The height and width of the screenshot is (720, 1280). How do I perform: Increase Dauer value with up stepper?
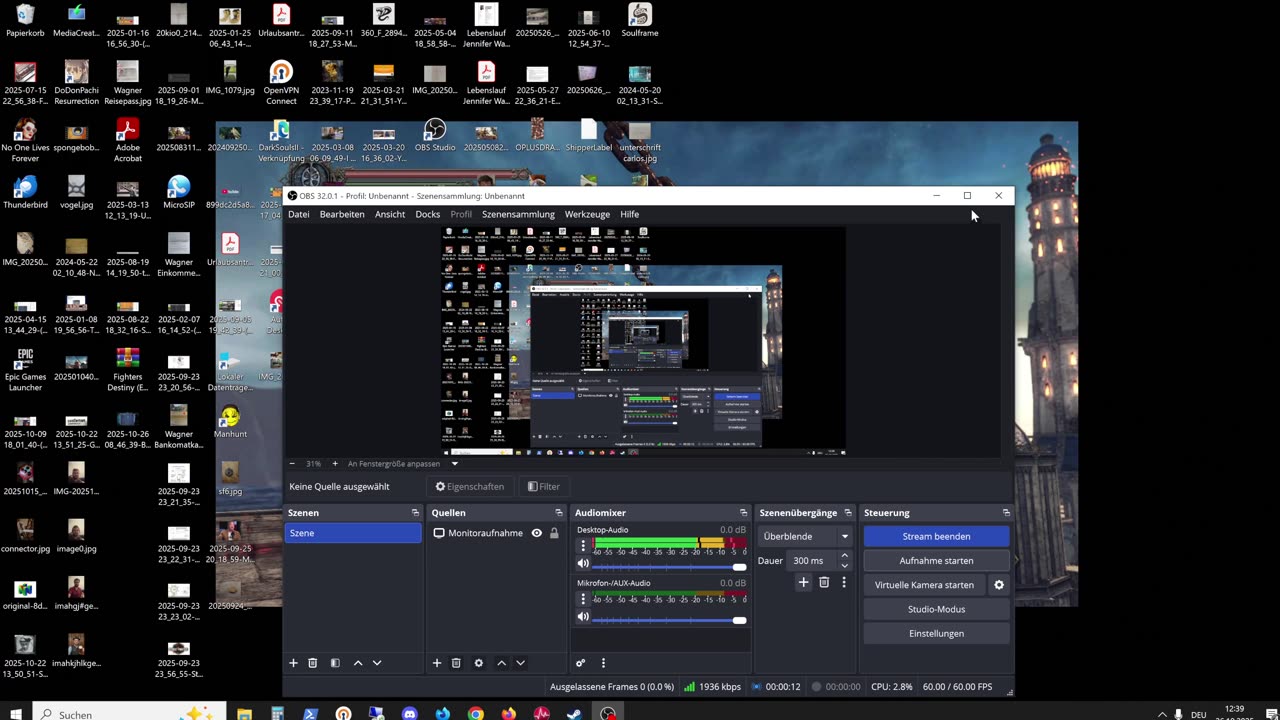coord(845,556)
